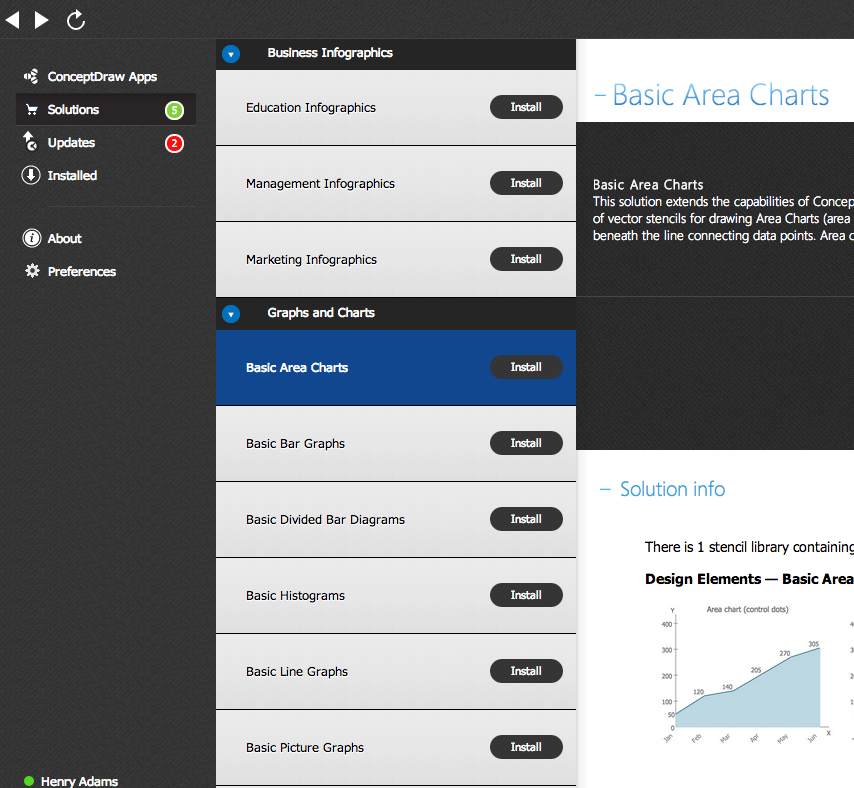This screenshot has width=854, height=788.
Task: Select the Management Infographics row
Action: tap(396, 184)
